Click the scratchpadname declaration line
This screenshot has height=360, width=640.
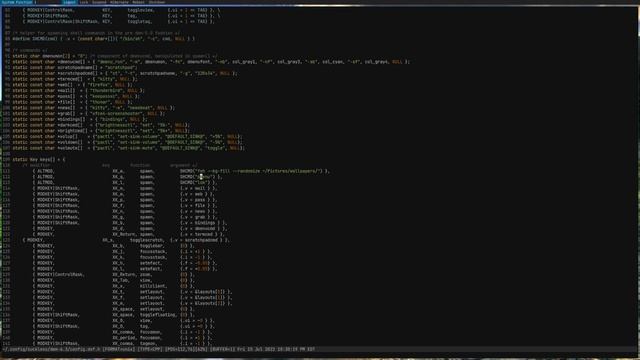pos(75,68)
